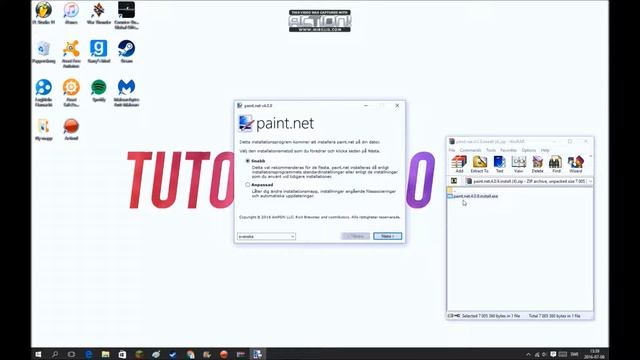Viewport: 640px width, 360px height.
Task: Open iTunes desktop shortcut
Action: pos(71,13)
